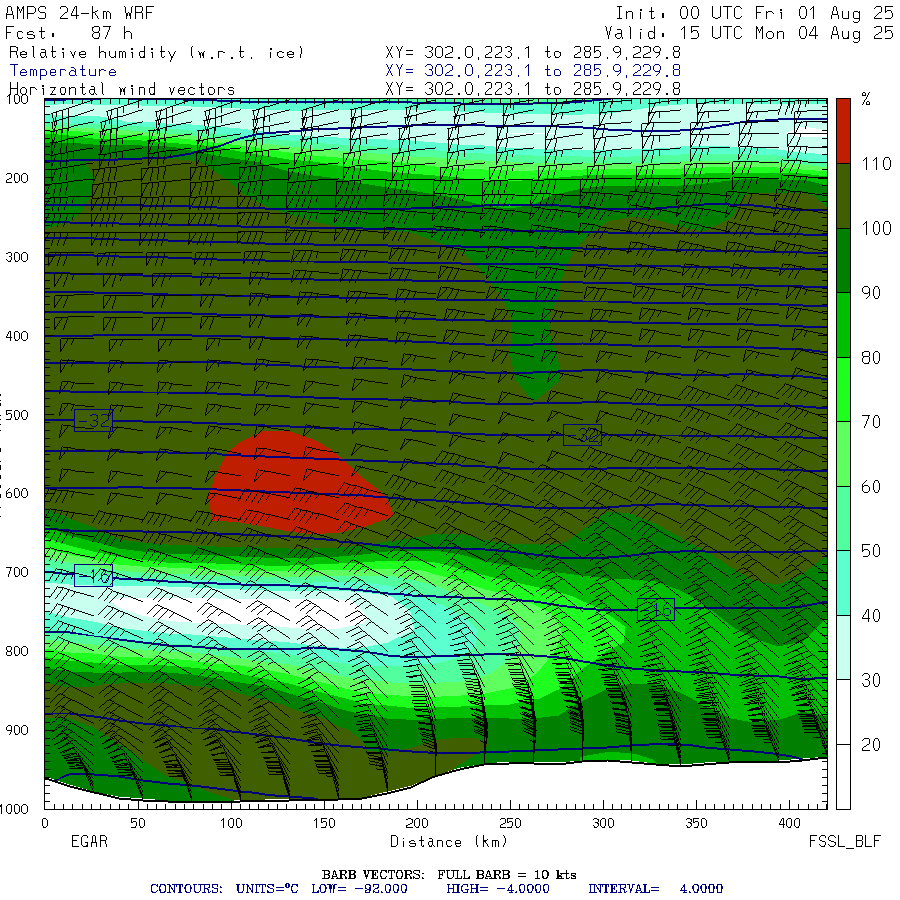Click the 300 pressure axis label
The image size is (900, 900).
pyautogui.click(x=17, y=257)
